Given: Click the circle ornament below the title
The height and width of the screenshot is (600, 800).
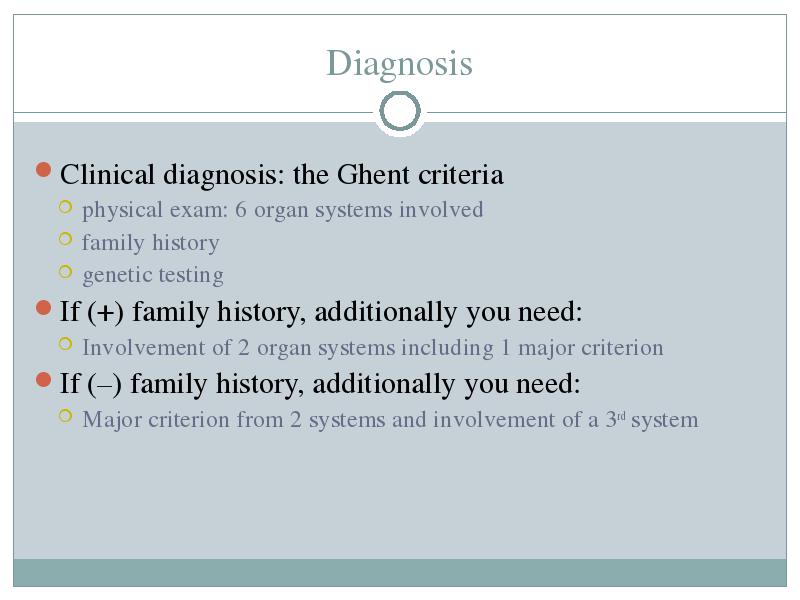Looking at the screenshot, I should click(400, 111).
